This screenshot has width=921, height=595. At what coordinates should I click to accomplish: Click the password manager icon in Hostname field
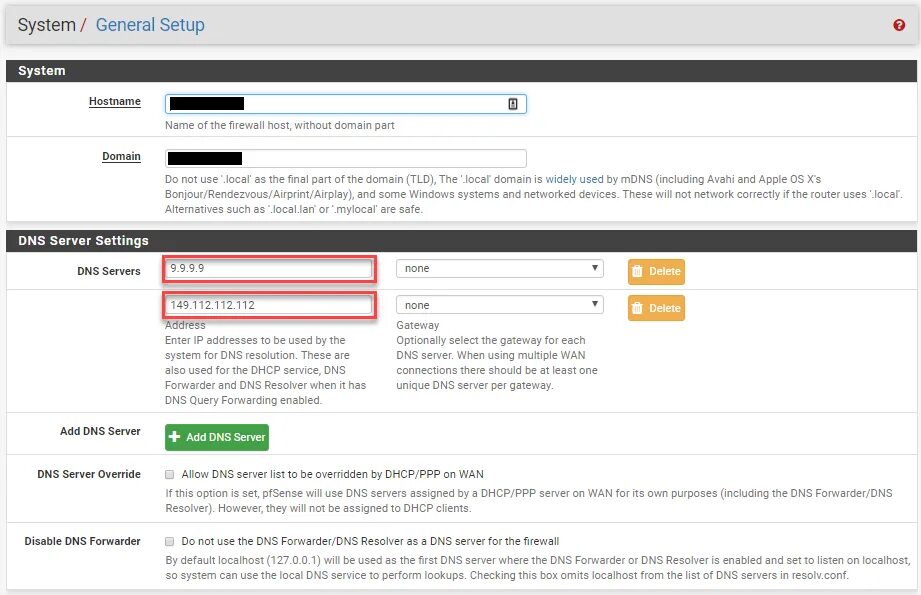pyautogui.click(x=513, y=104)
